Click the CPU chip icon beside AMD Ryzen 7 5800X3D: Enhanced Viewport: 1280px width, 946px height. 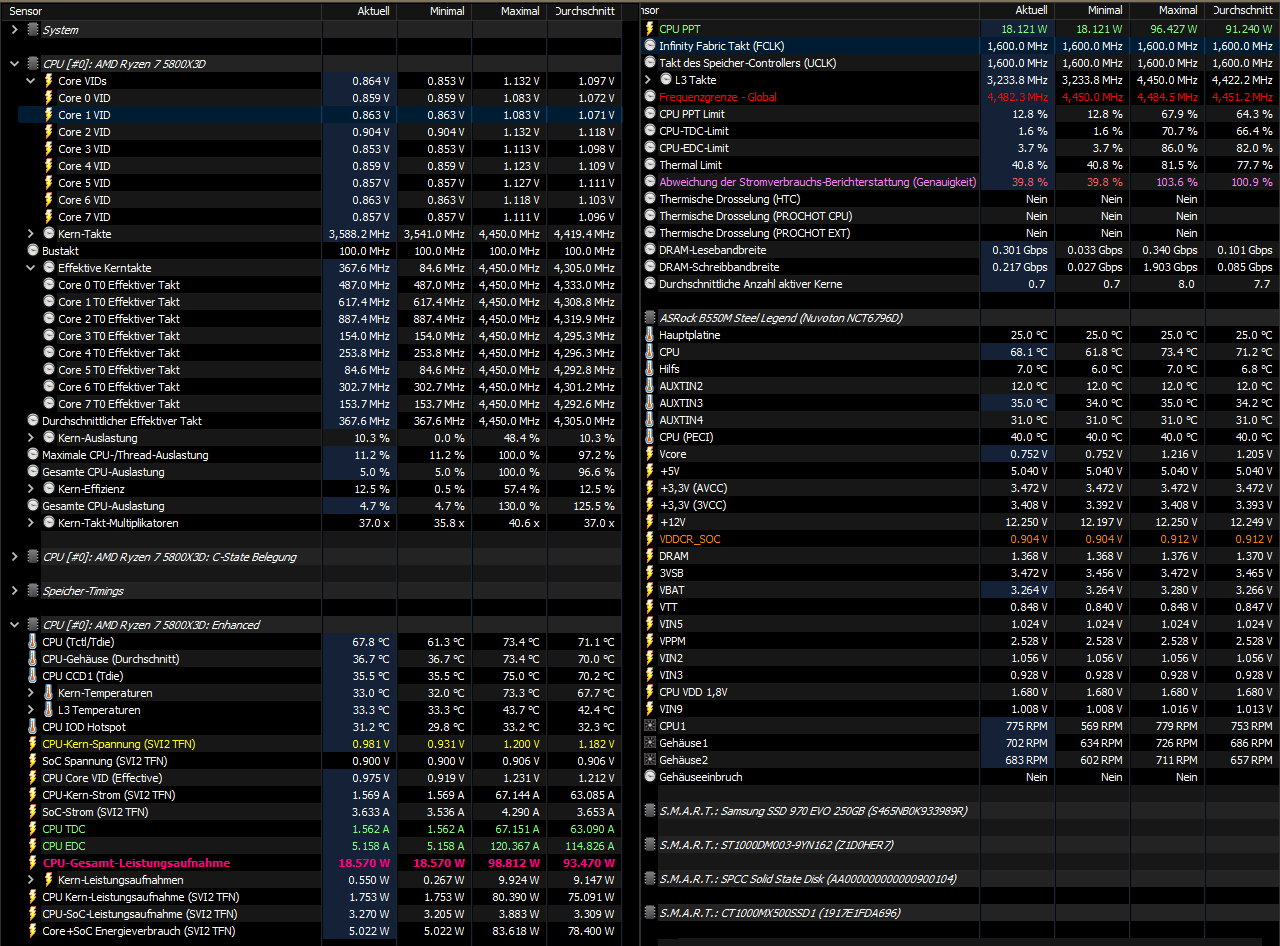tap(32, 624)
